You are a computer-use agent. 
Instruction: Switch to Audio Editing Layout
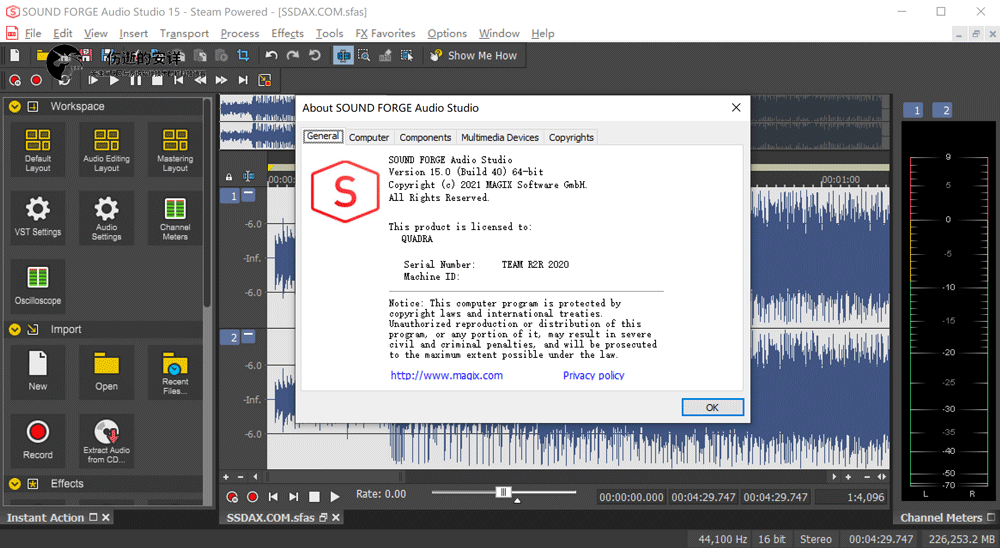[107, 150]
